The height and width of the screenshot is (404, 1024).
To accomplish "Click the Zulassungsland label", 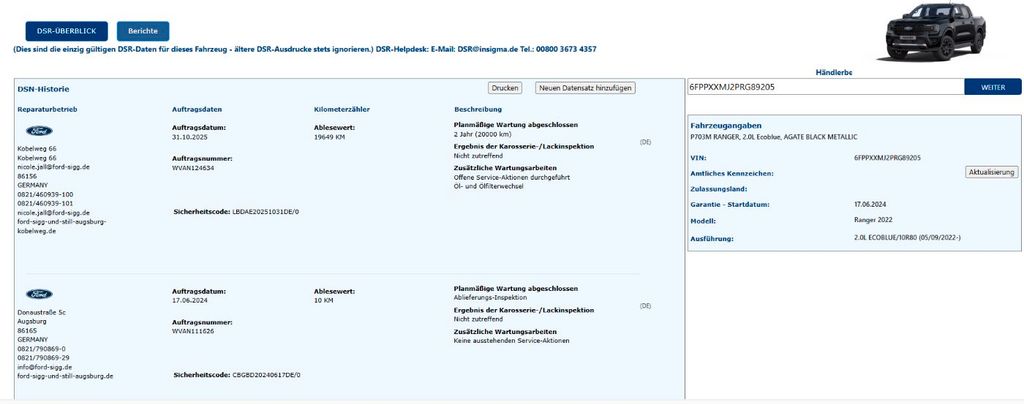I will pyautogui.click(x=719, y=189).
